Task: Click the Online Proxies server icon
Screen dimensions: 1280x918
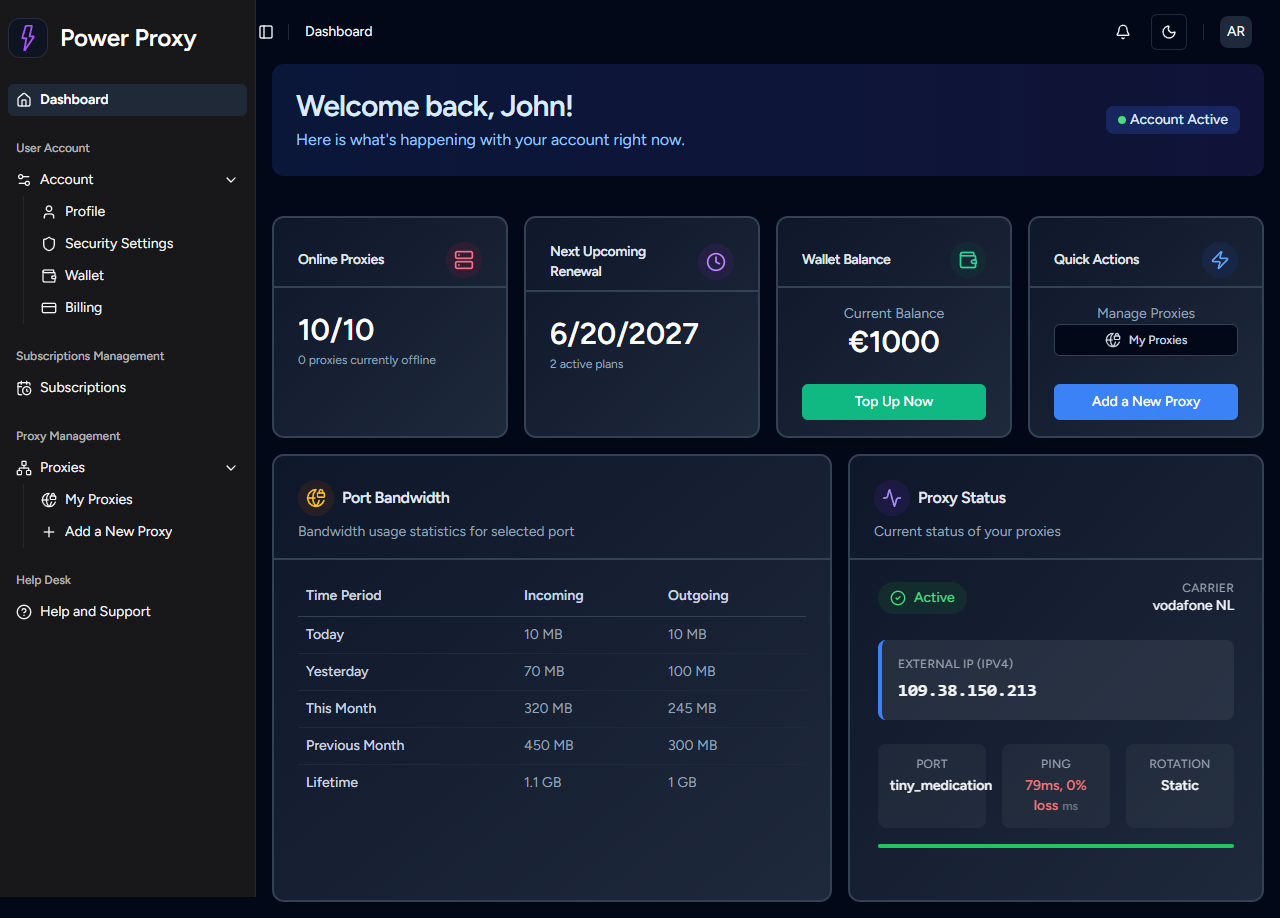Action: click(464, 260)
